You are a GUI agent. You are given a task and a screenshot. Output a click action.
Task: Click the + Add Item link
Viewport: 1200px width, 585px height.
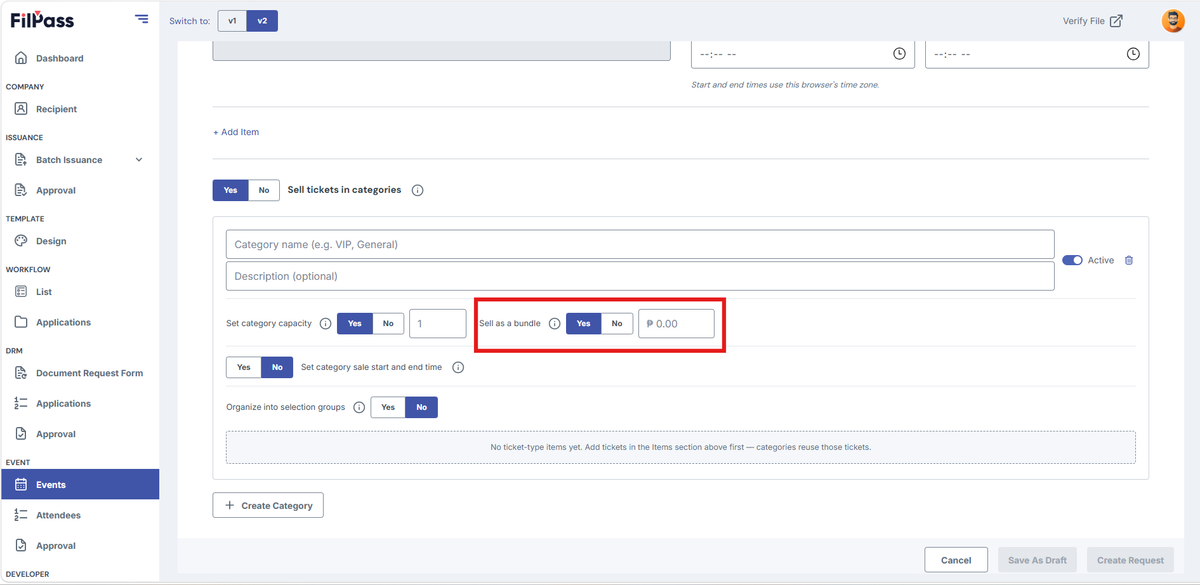[x=236, y=132]
